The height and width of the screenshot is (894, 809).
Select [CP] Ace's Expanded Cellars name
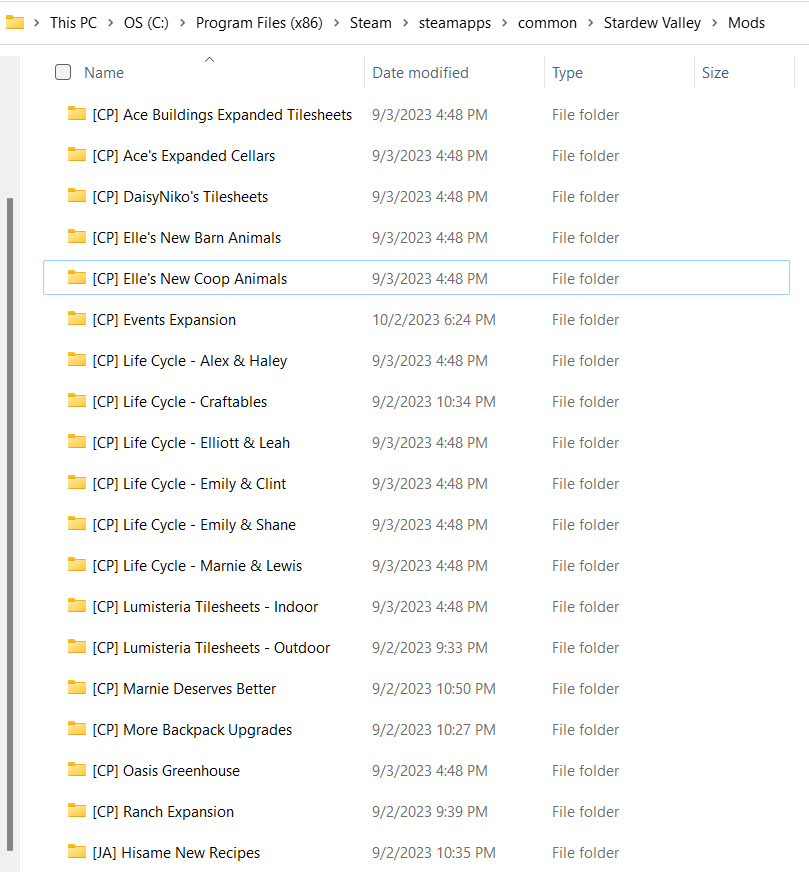(184, 156)
